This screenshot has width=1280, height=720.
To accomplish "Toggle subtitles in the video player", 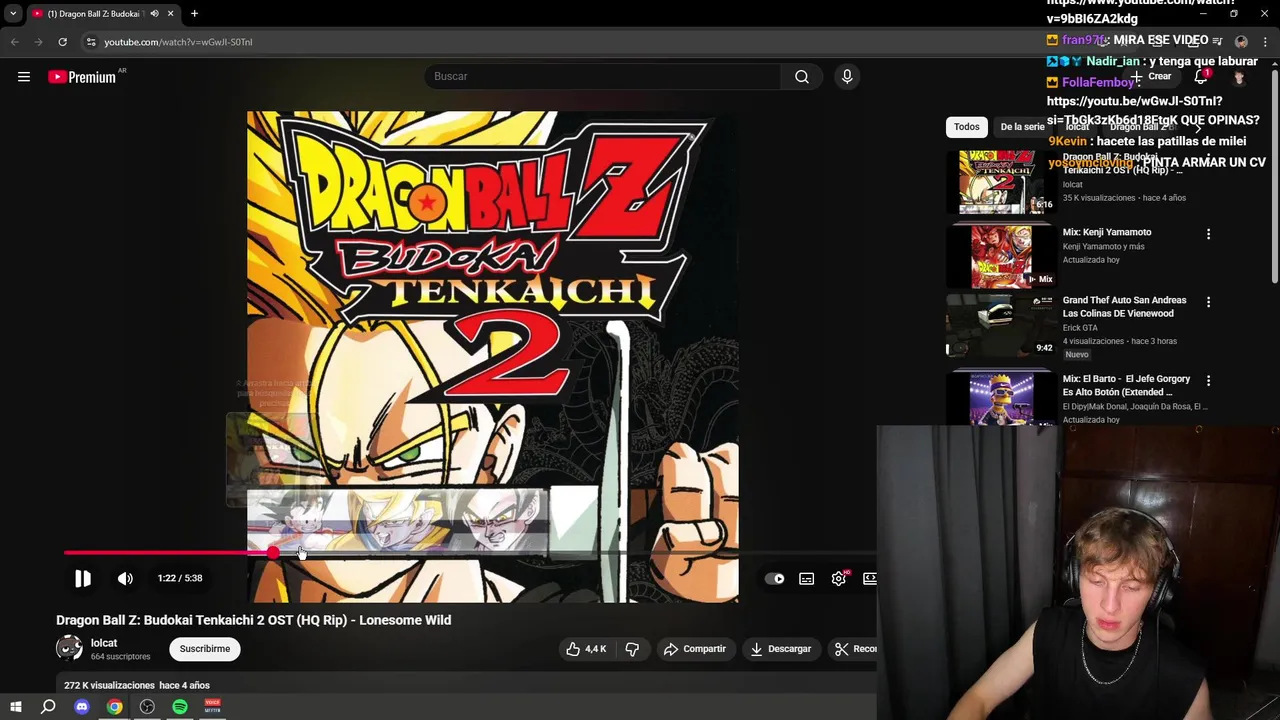I will click(806, 578).
